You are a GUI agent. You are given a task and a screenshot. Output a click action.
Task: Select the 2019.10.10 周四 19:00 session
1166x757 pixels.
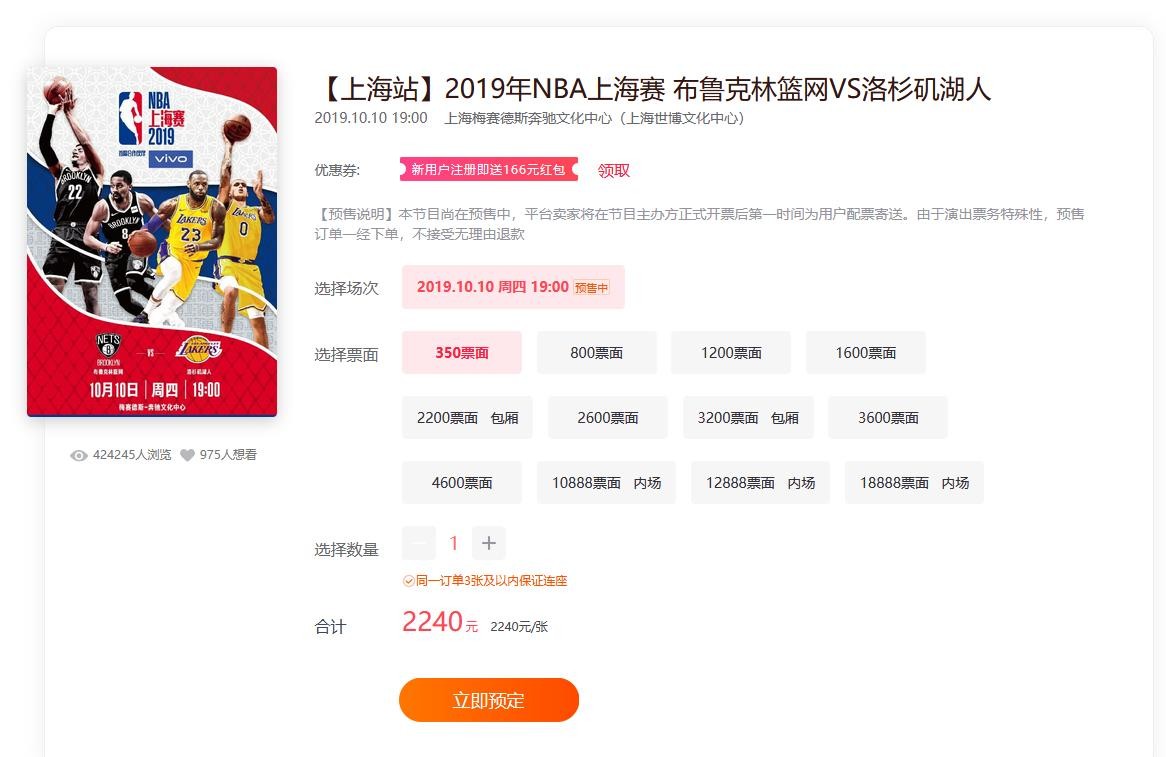(x=513, y=287)
